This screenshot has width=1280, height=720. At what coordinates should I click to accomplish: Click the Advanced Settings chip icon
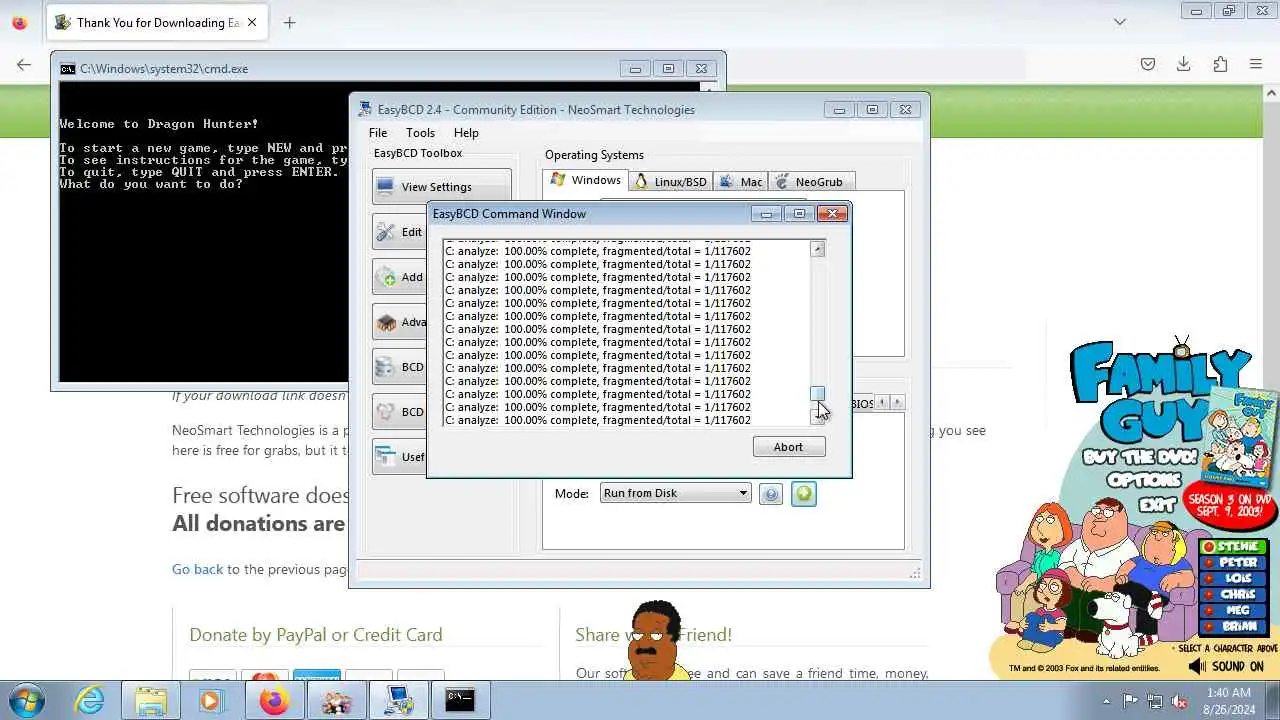coord(386,322)
